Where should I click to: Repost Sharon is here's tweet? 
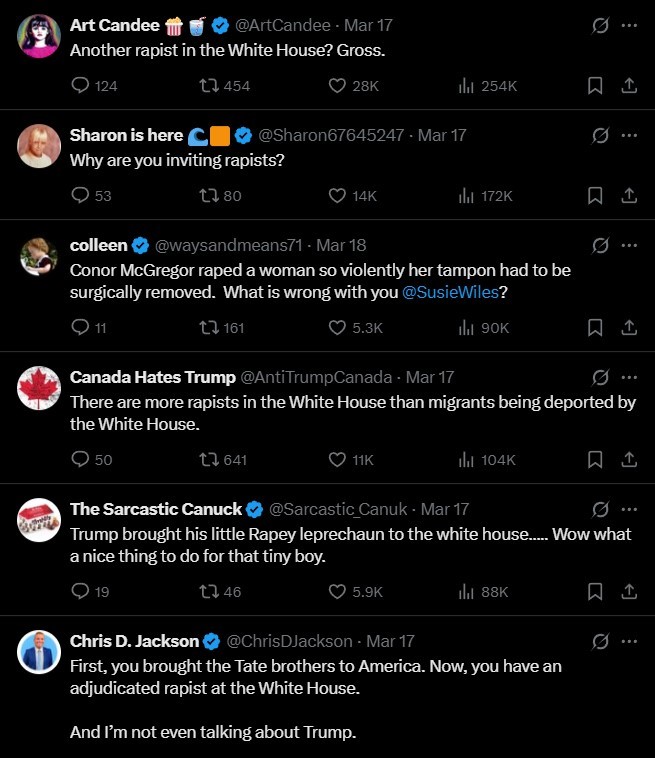210,196
